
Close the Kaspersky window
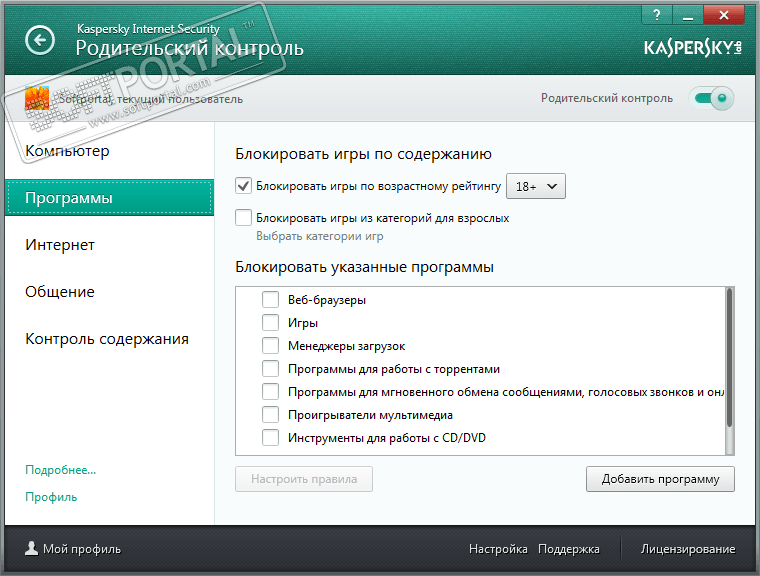tap(724, 15)
